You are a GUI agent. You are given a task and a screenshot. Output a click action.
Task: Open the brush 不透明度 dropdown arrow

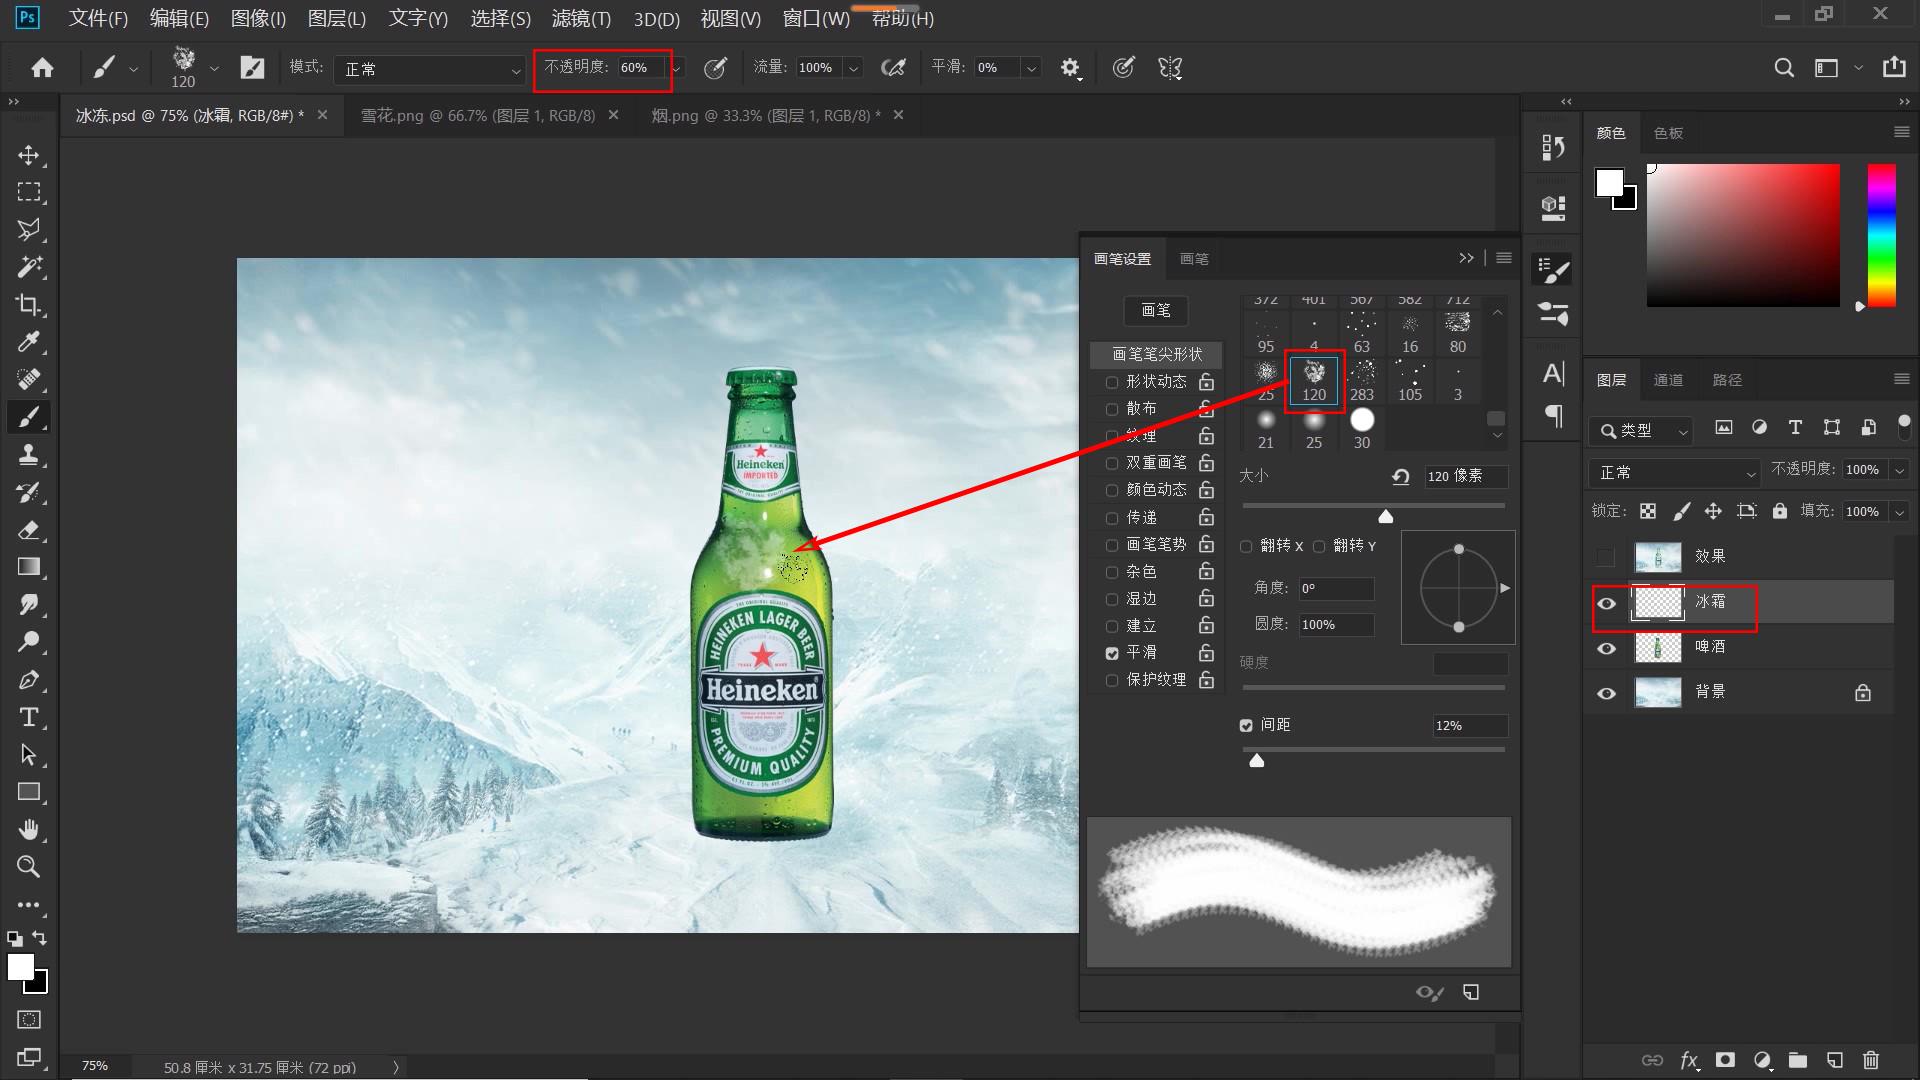(677, 68)
